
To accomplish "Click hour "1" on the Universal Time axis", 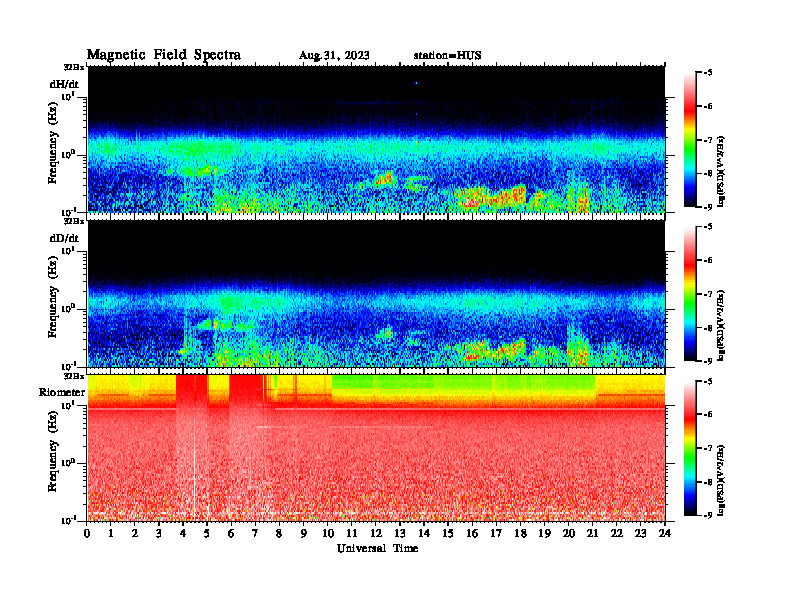I will (111, 533).
